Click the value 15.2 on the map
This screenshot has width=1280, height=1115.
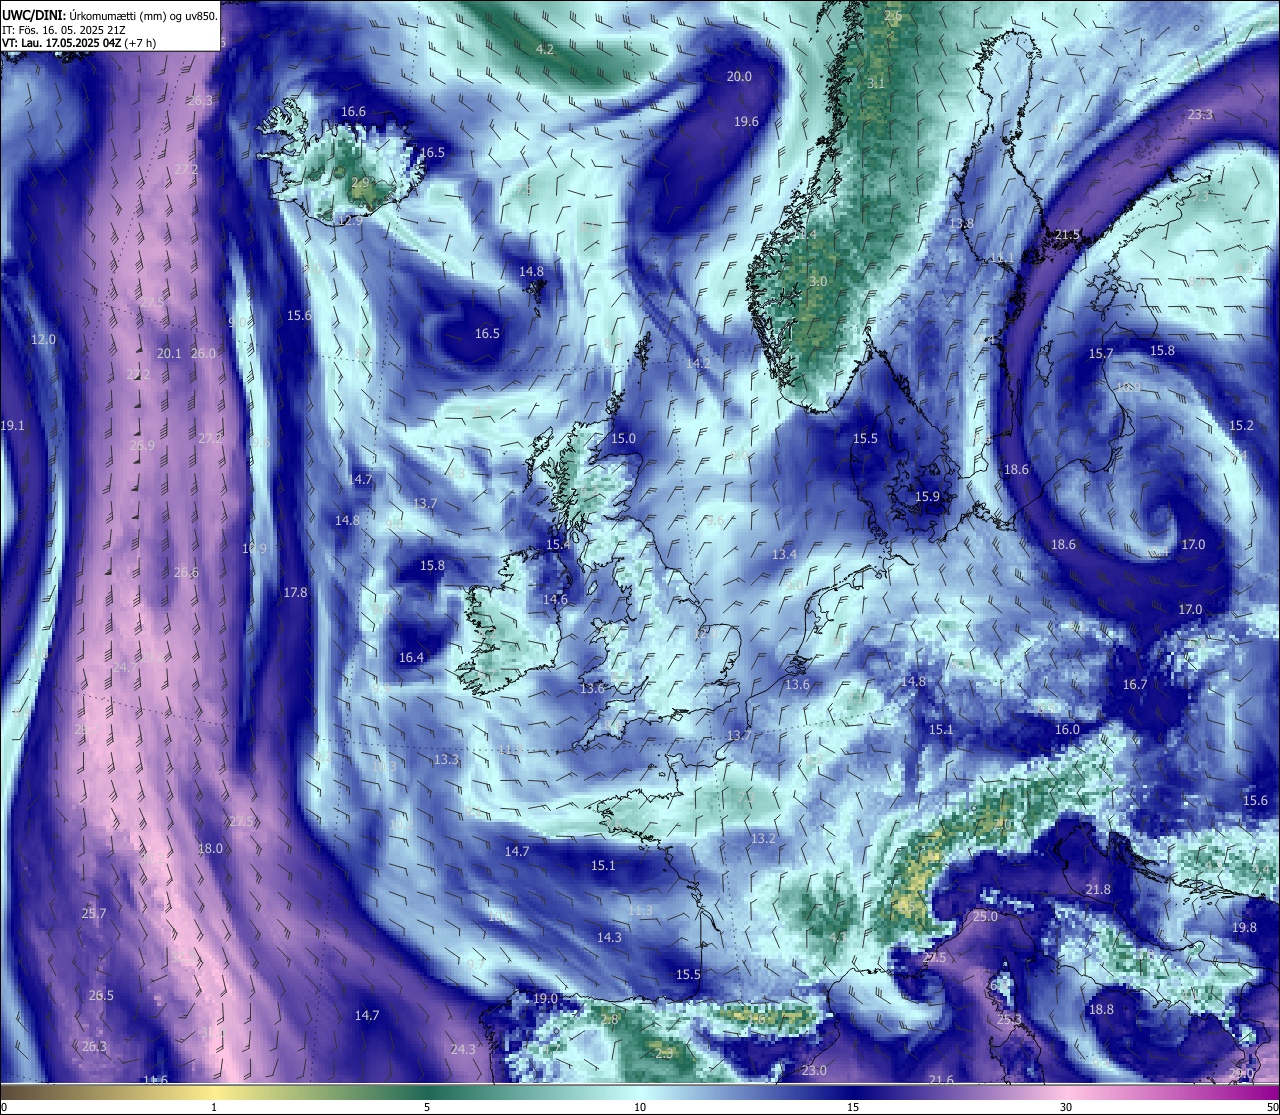point(1241,426)
